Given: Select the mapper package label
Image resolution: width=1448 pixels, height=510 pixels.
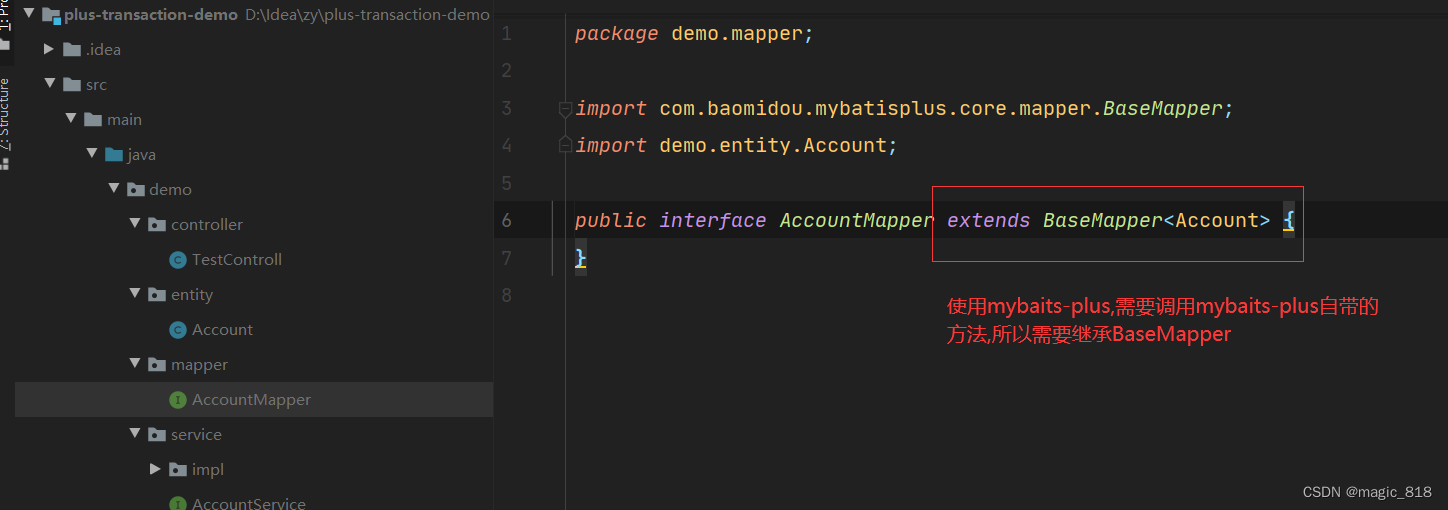Looking at the screenshot, I should 199,364.
